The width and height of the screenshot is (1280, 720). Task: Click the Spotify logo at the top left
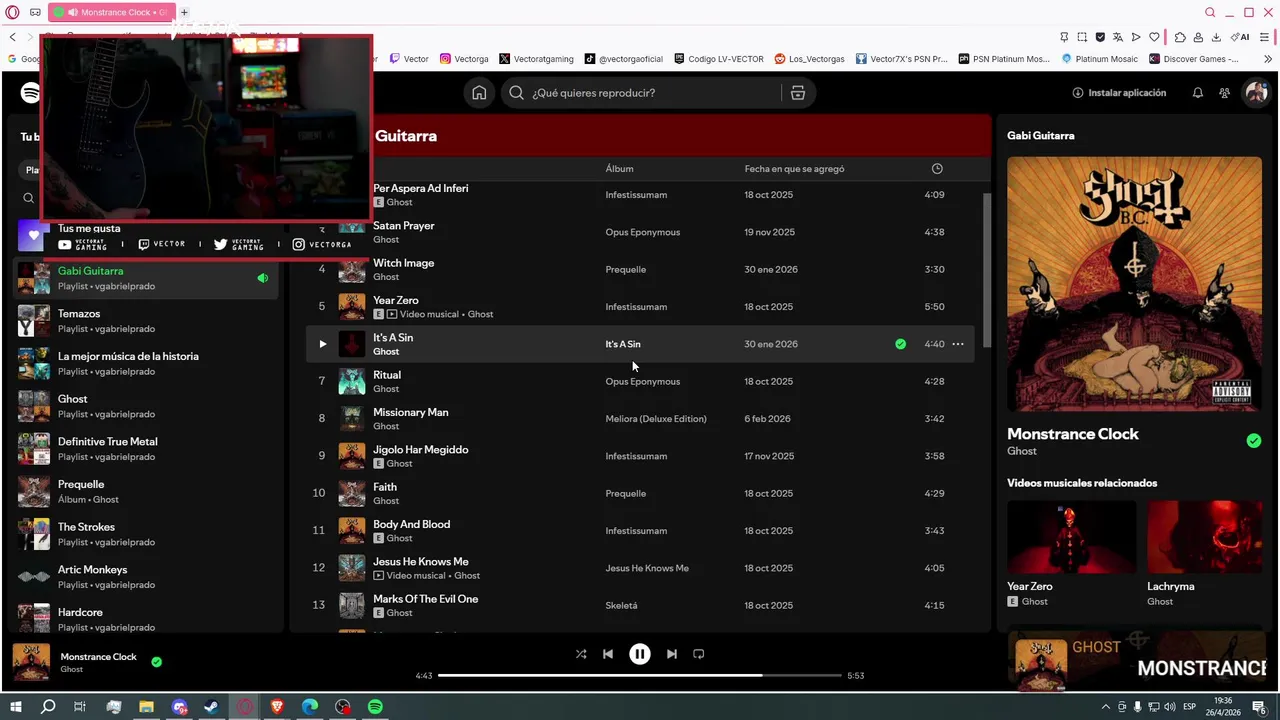pyautogui.click(x=30, y=93)
